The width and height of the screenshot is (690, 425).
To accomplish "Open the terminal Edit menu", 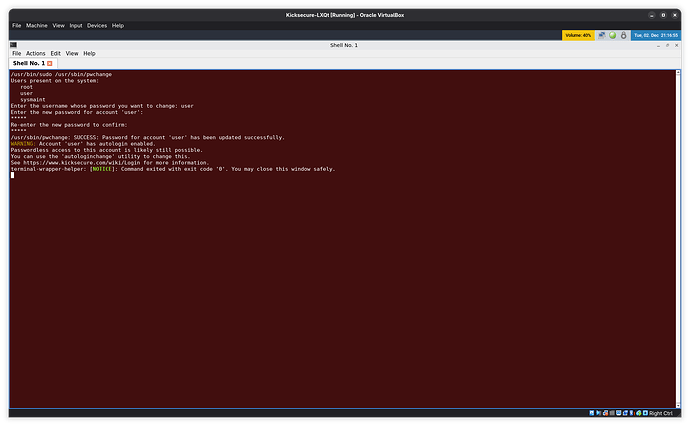I will tap(56, 53).
